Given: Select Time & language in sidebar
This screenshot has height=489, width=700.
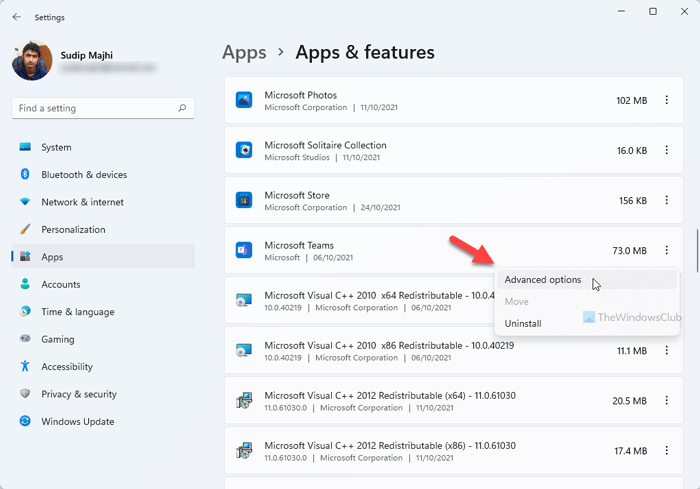Looking at the screenshot, I should coord(77,312).
